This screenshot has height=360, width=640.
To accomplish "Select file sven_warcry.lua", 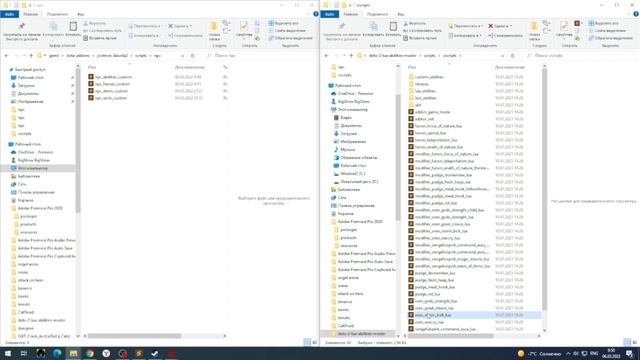I will 429,322.
